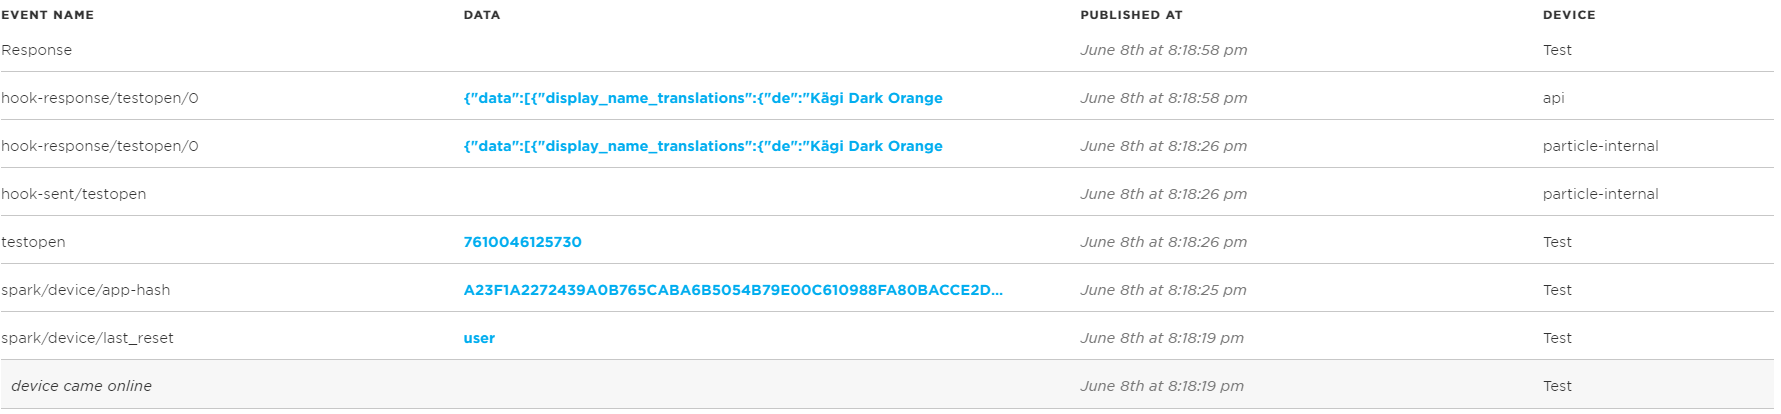The height and width of the screenshot is (414, 1781).
Task: Click the 'user' data link
Action: [x=479, y=338]
